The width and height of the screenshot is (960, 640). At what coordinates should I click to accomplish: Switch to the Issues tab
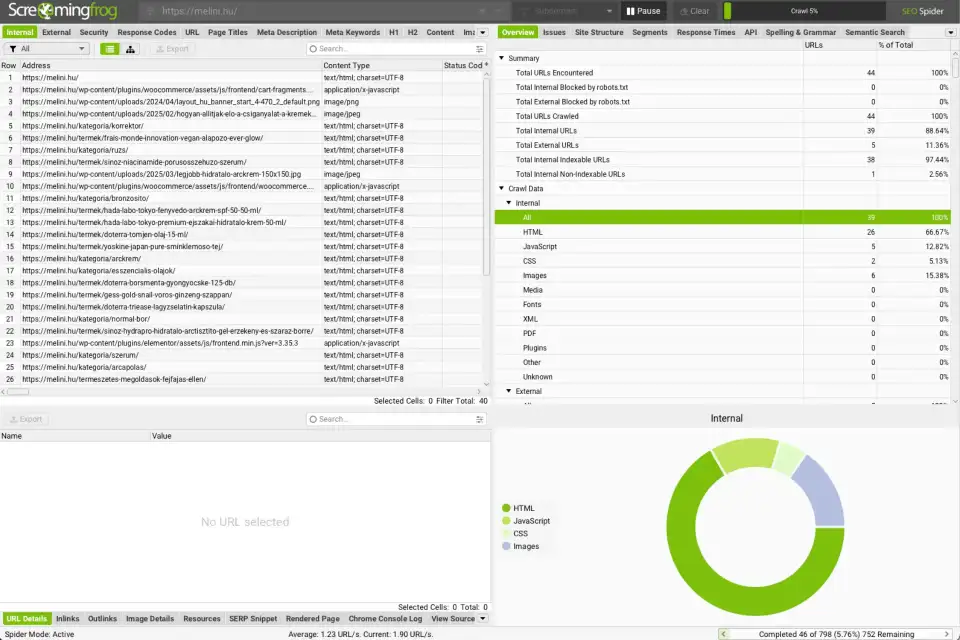click(554, 32)
